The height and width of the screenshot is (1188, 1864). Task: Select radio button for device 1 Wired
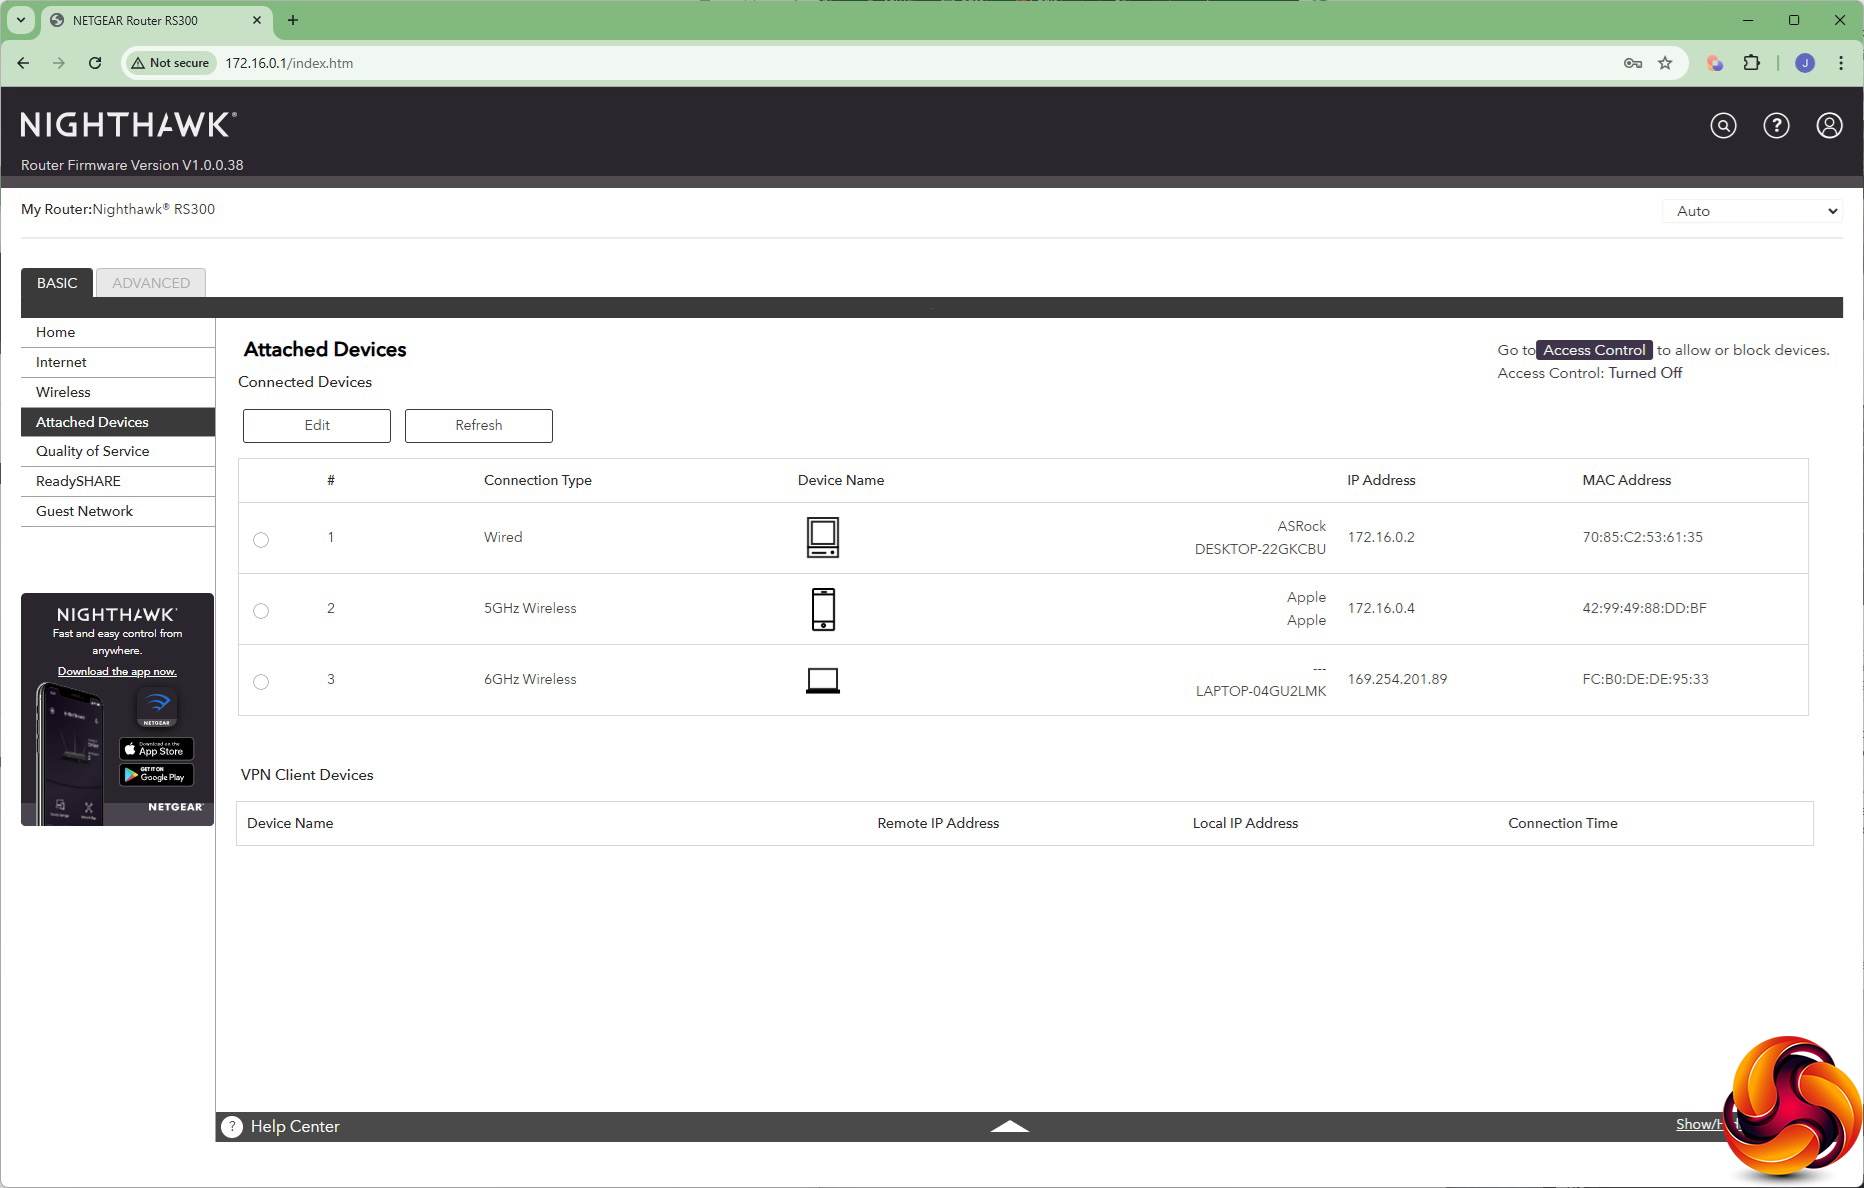coord(261,540)
